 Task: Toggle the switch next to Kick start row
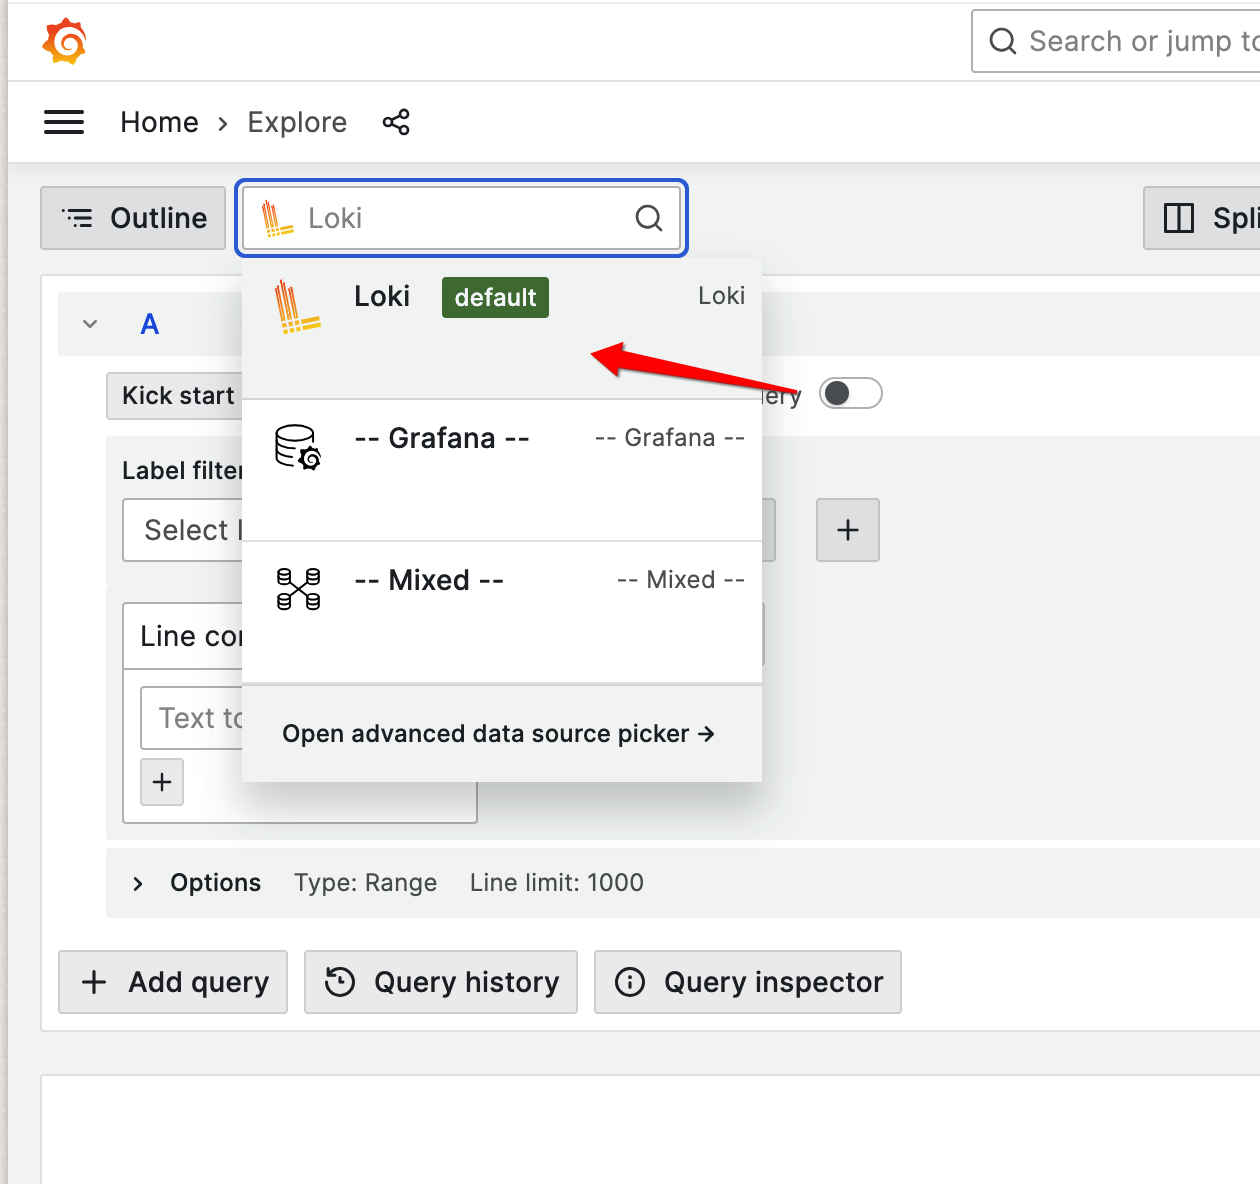[851, 394]
